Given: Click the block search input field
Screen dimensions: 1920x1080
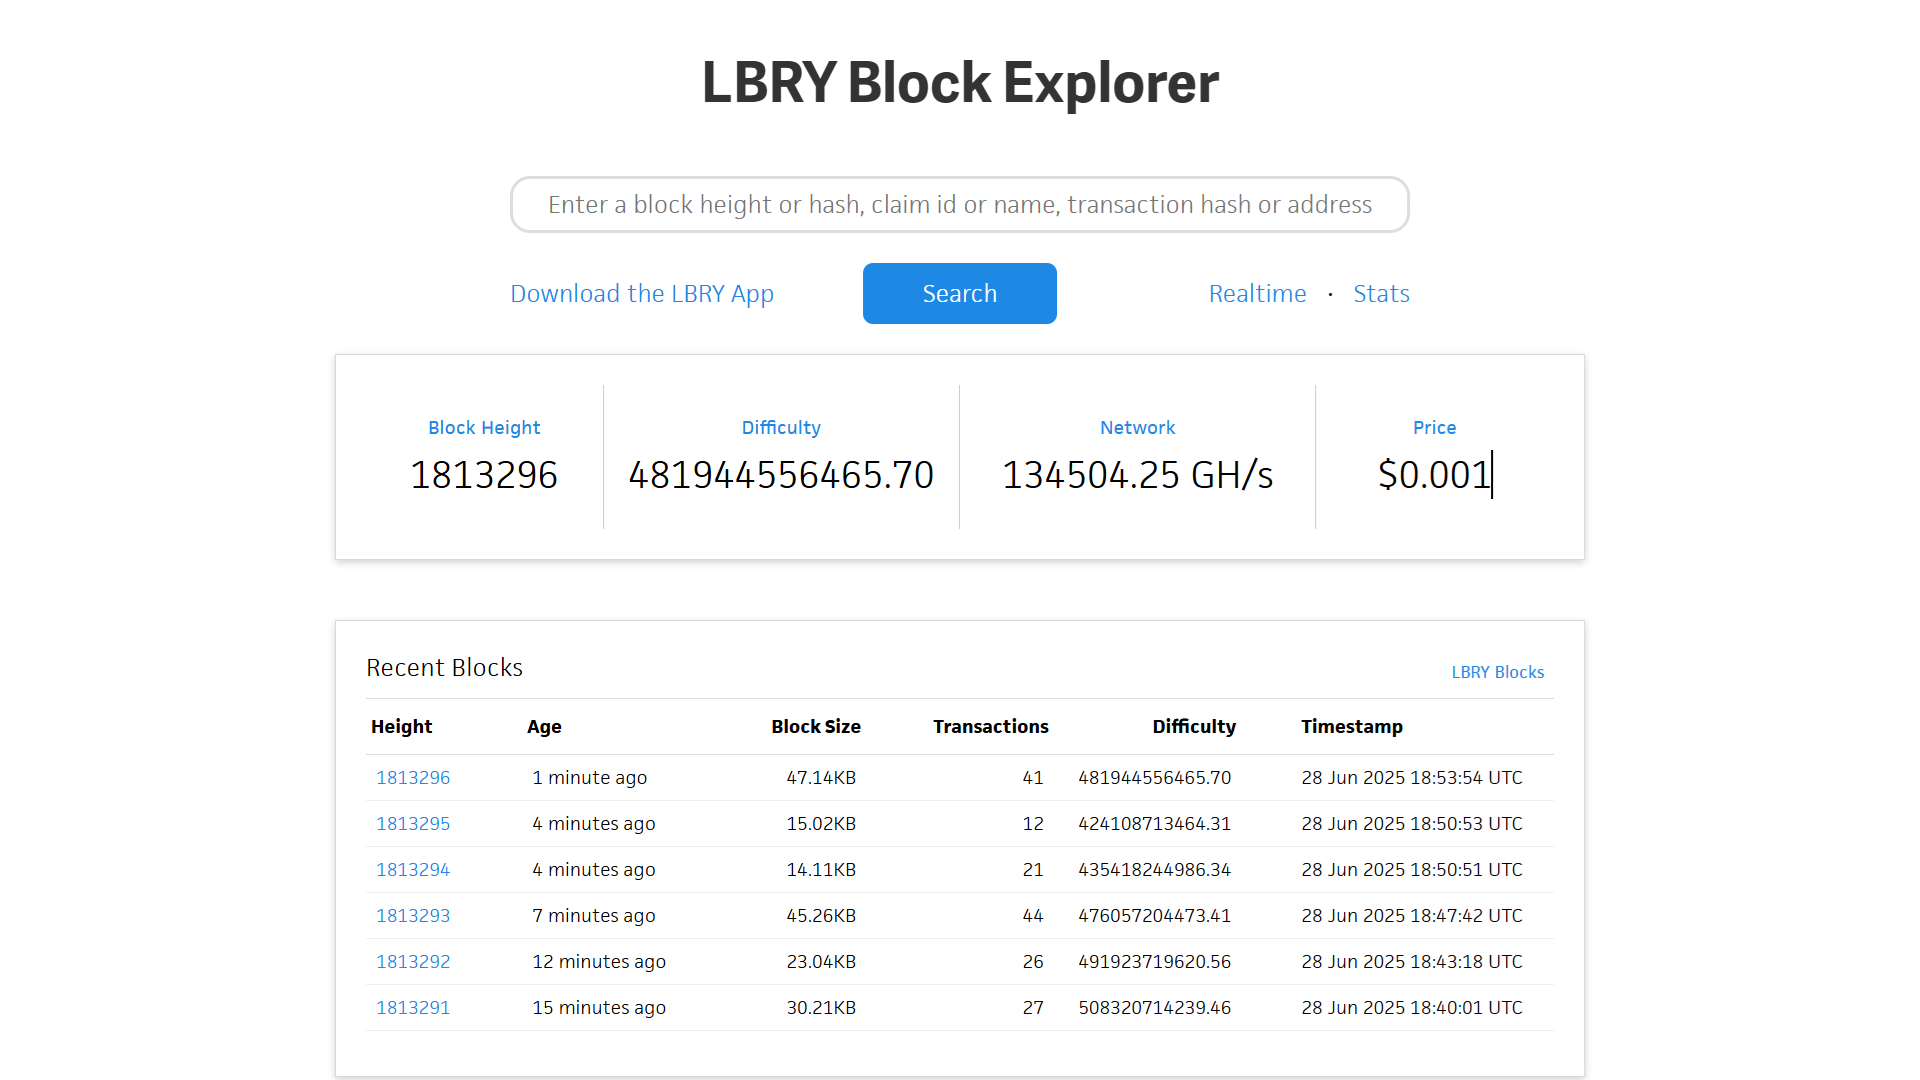Looking at the screenshot, I should pyautogui.click(x=959, y=205).
